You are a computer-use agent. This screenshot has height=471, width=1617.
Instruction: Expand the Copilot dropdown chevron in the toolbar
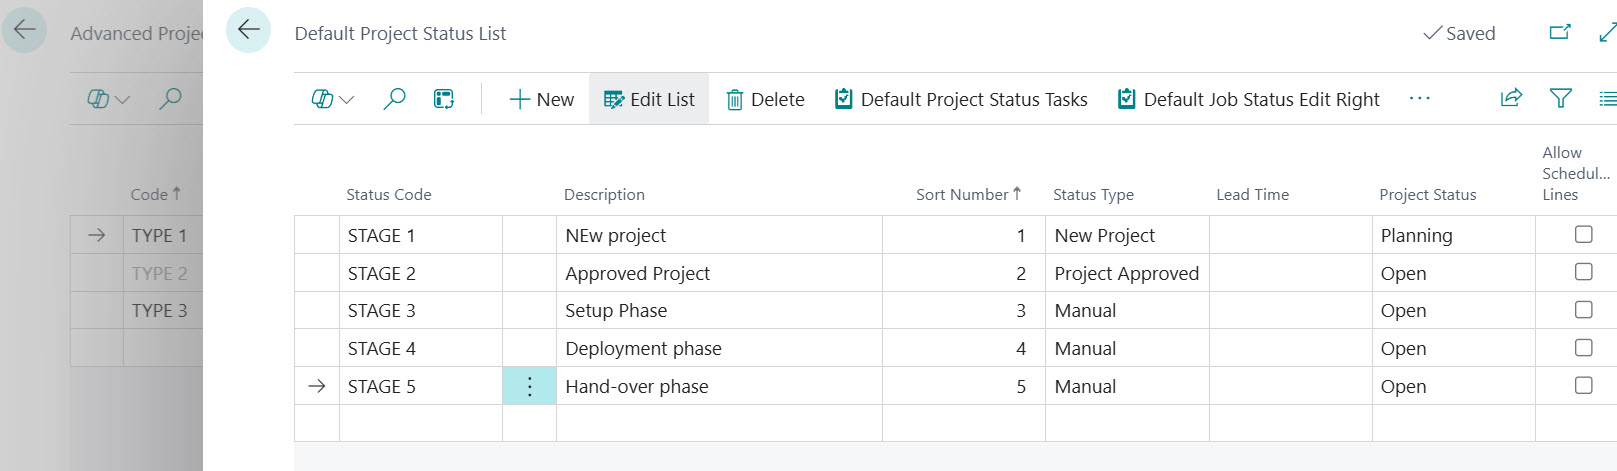[x=347, y=100]
